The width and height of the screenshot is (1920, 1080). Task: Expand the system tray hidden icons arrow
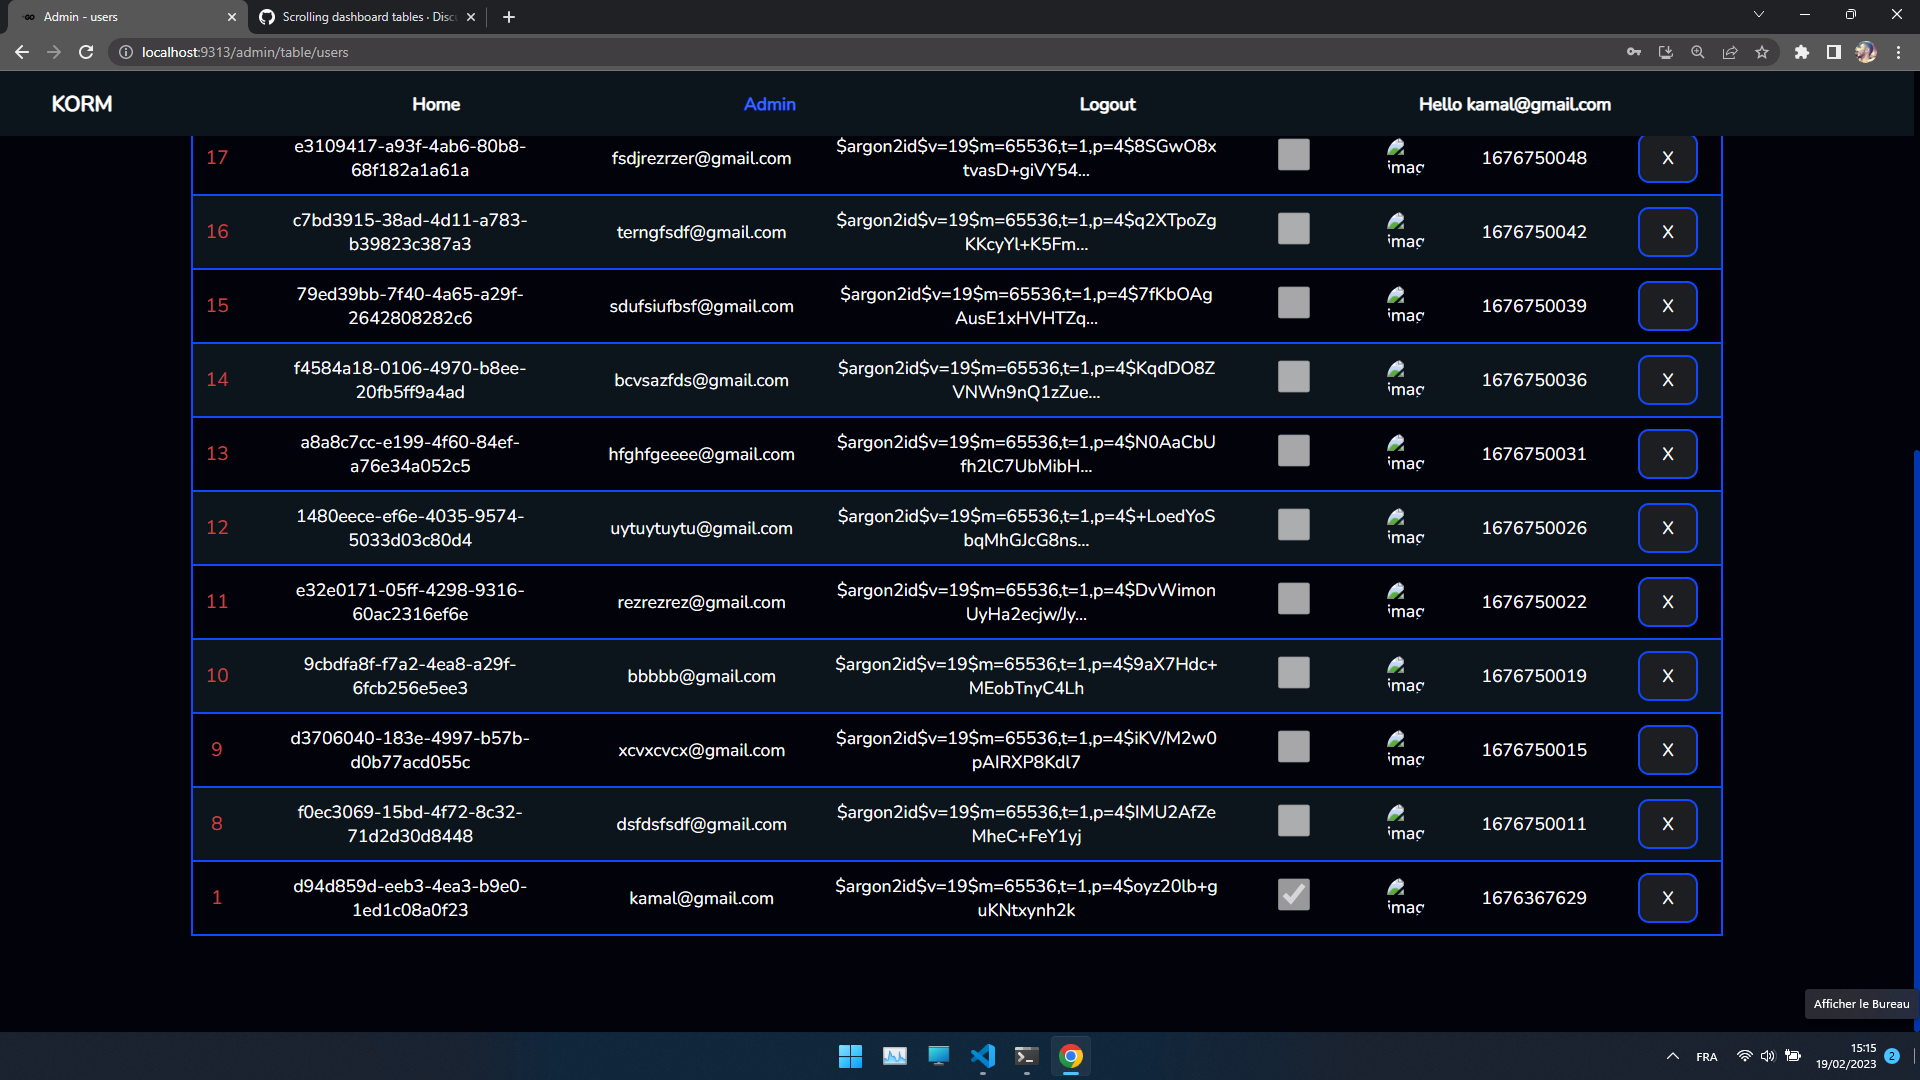(1672, 1056)
